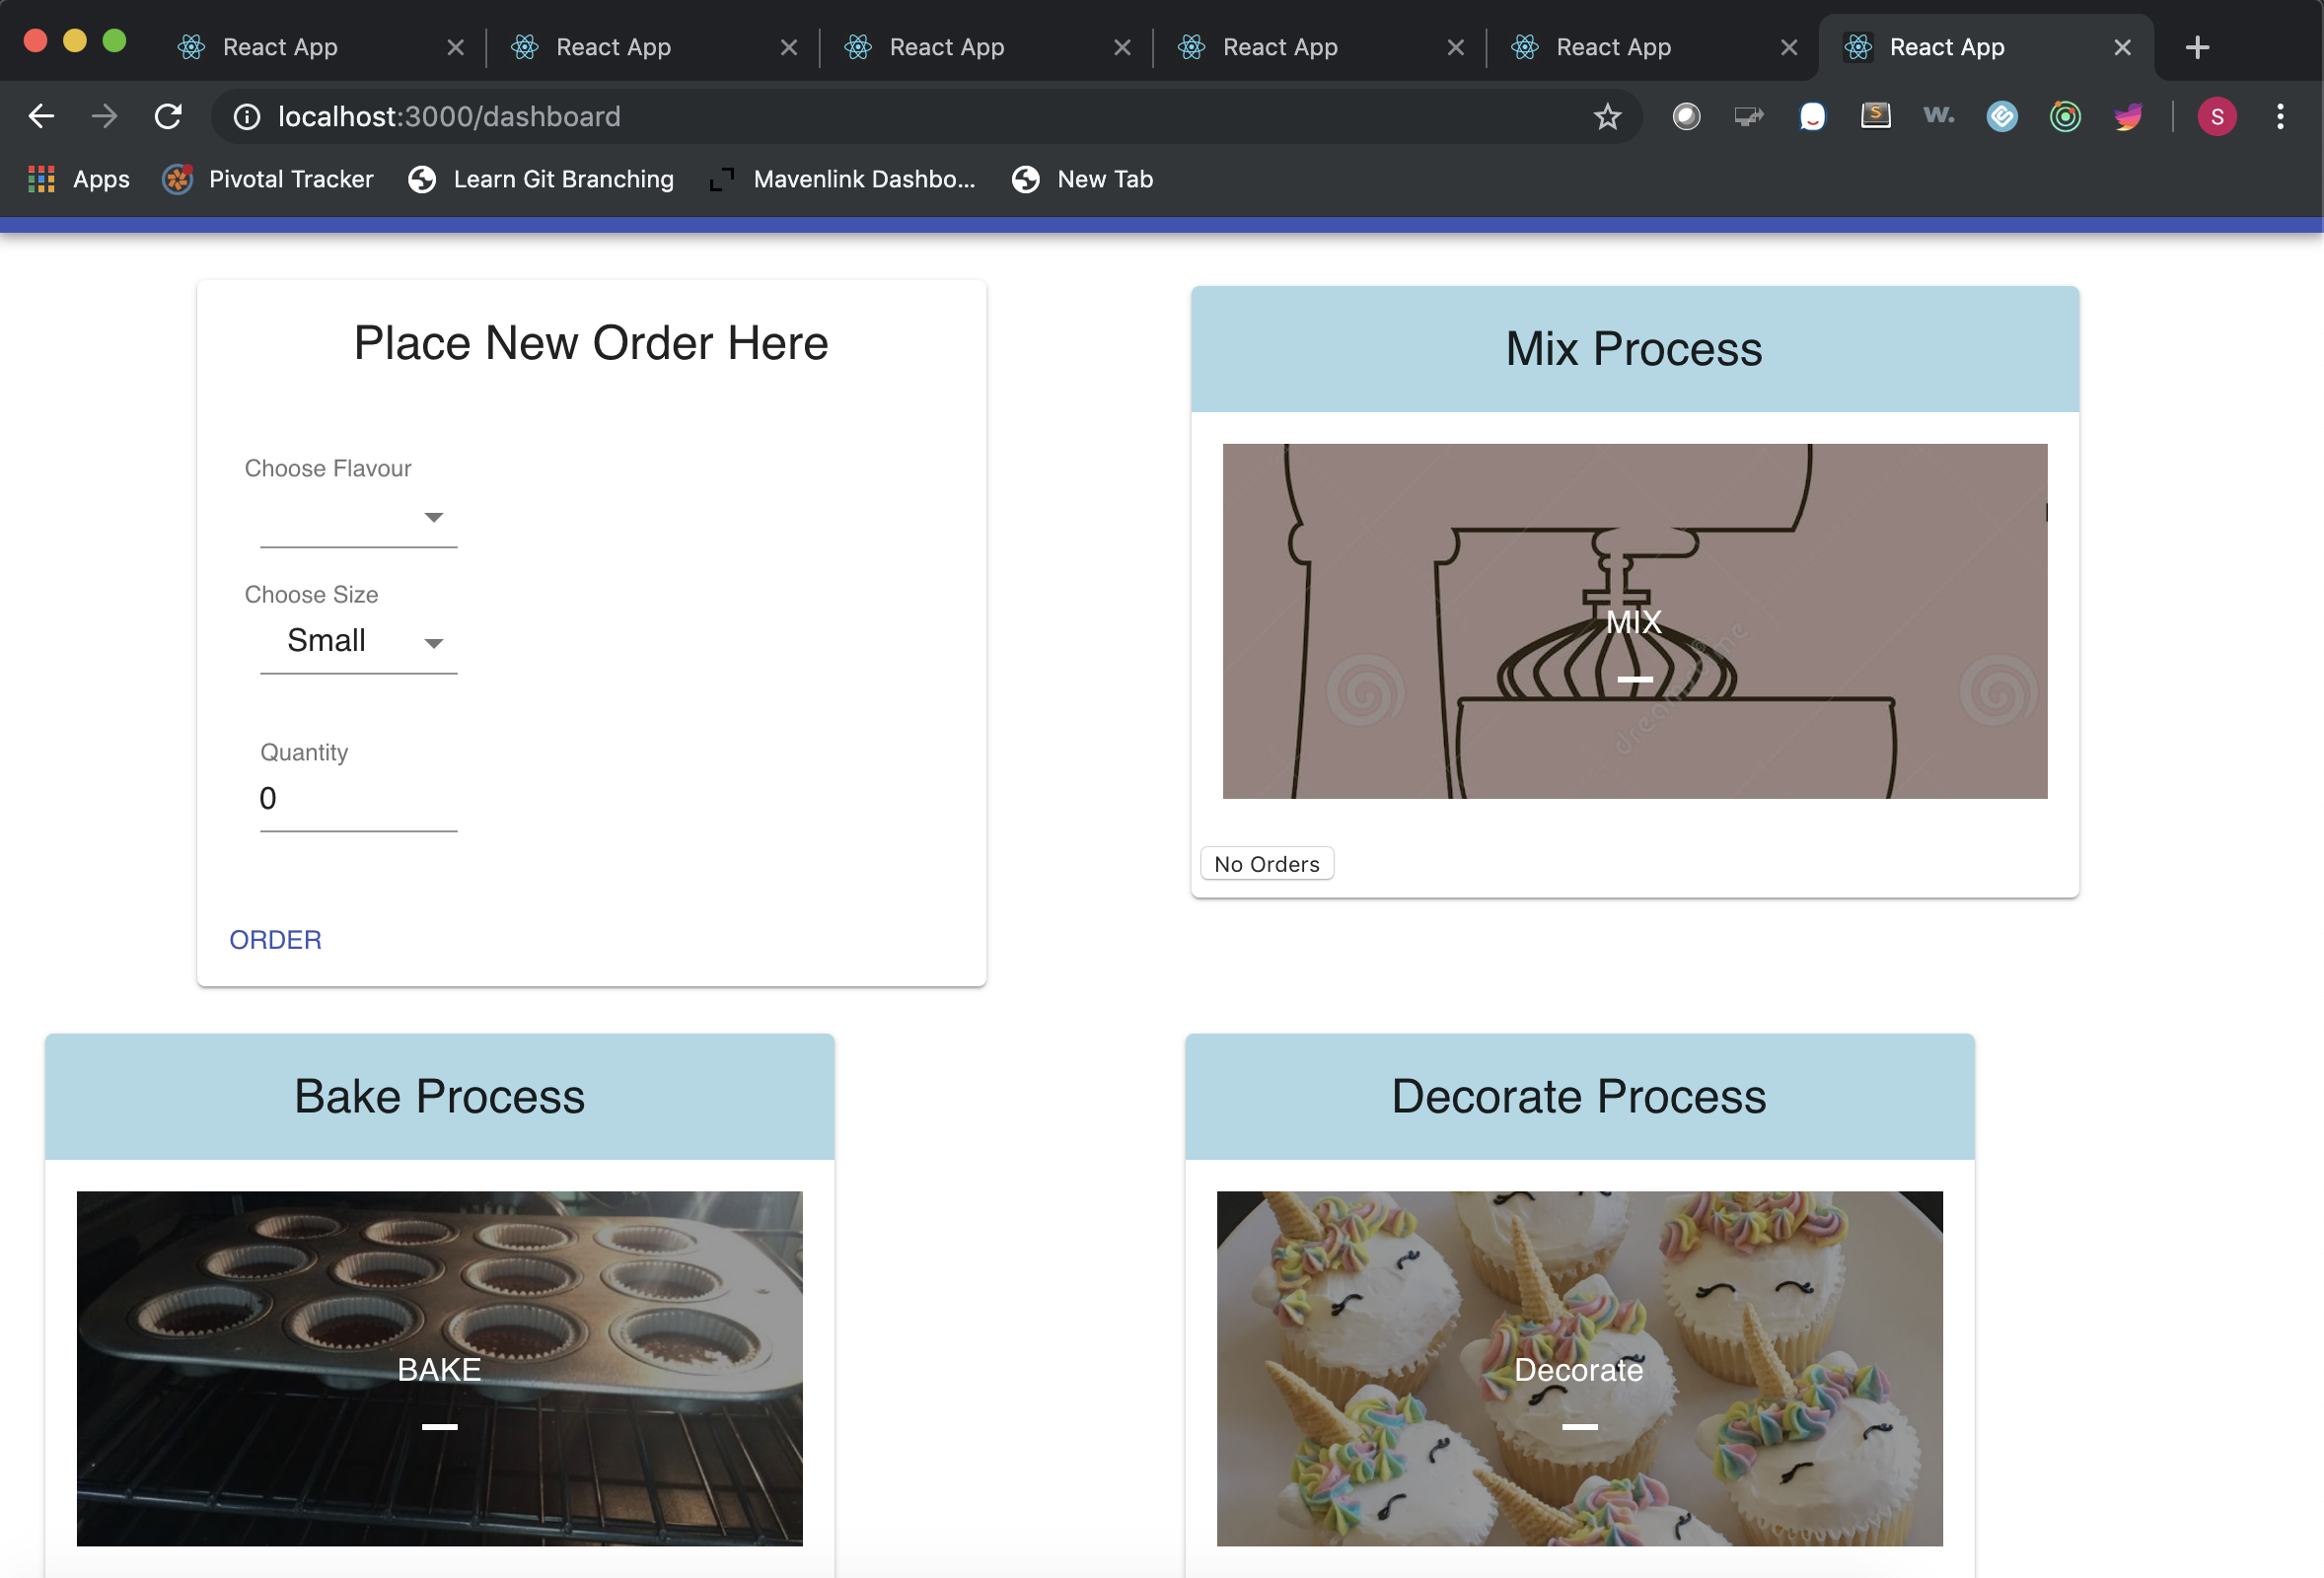Switch to the first React App tab

click(280, 47)
